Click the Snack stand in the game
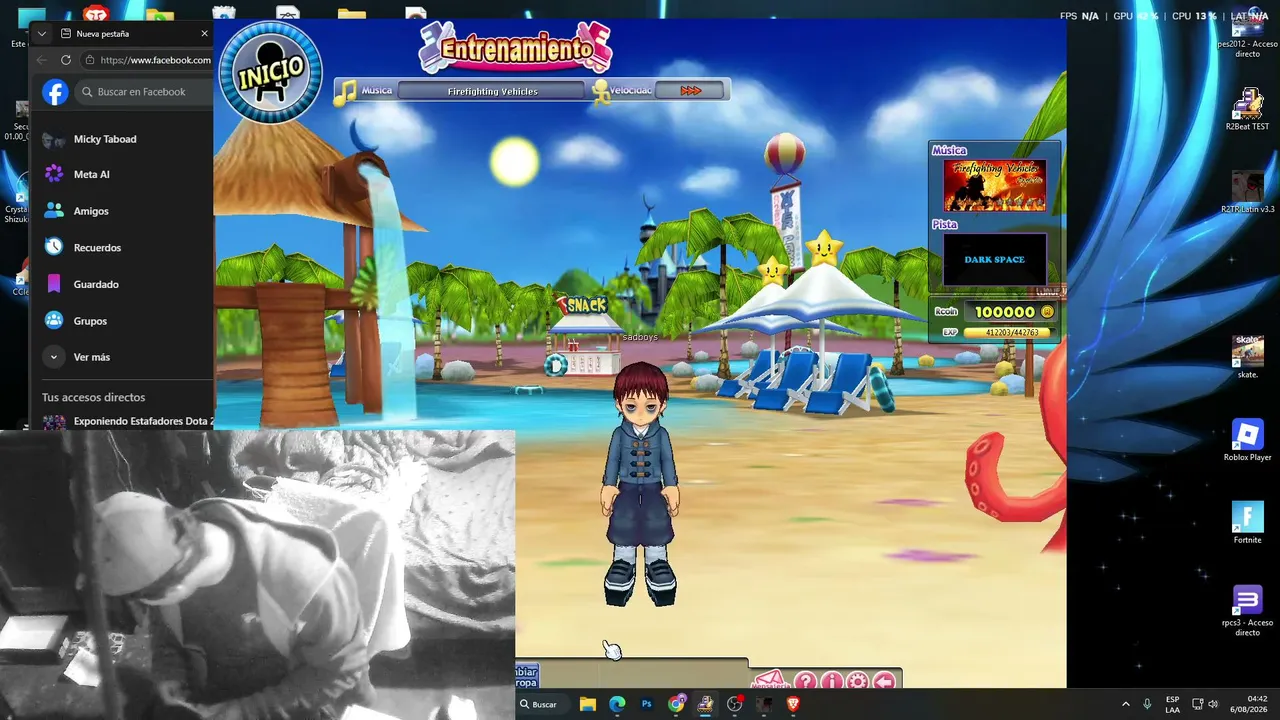The image size is (1280, 720). (x=585, y=335)
